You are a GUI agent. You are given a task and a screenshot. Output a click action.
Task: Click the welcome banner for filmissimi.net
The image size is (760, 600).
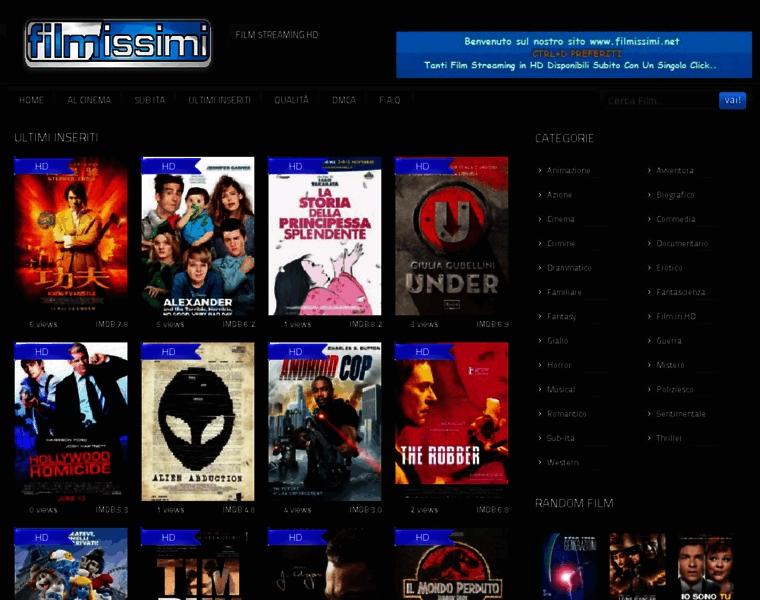point(573,54)
